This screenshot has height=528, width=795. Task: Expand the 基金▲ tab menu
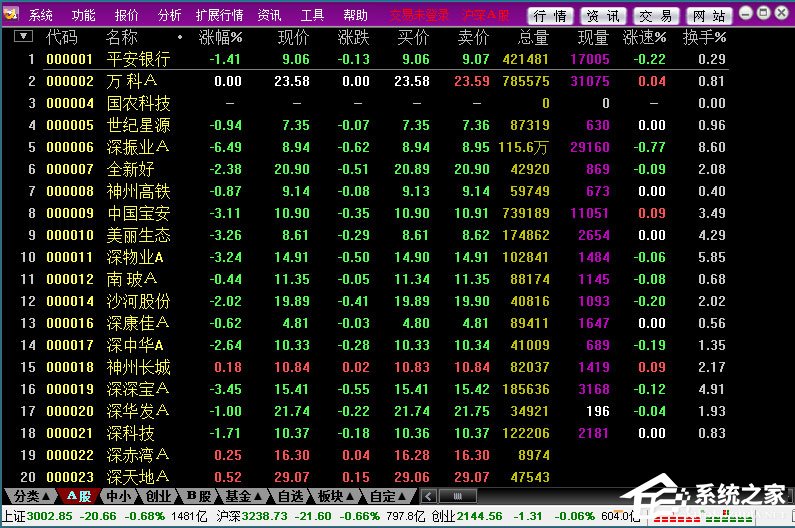(x=244, y=496)
